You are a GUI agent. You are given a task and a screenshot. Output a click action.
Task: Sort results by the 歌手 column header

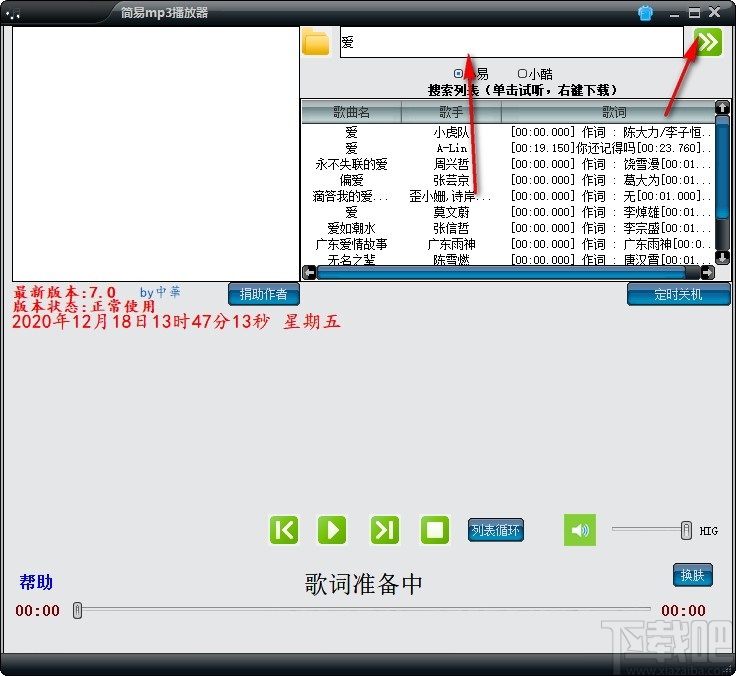[x=451, y=112]
